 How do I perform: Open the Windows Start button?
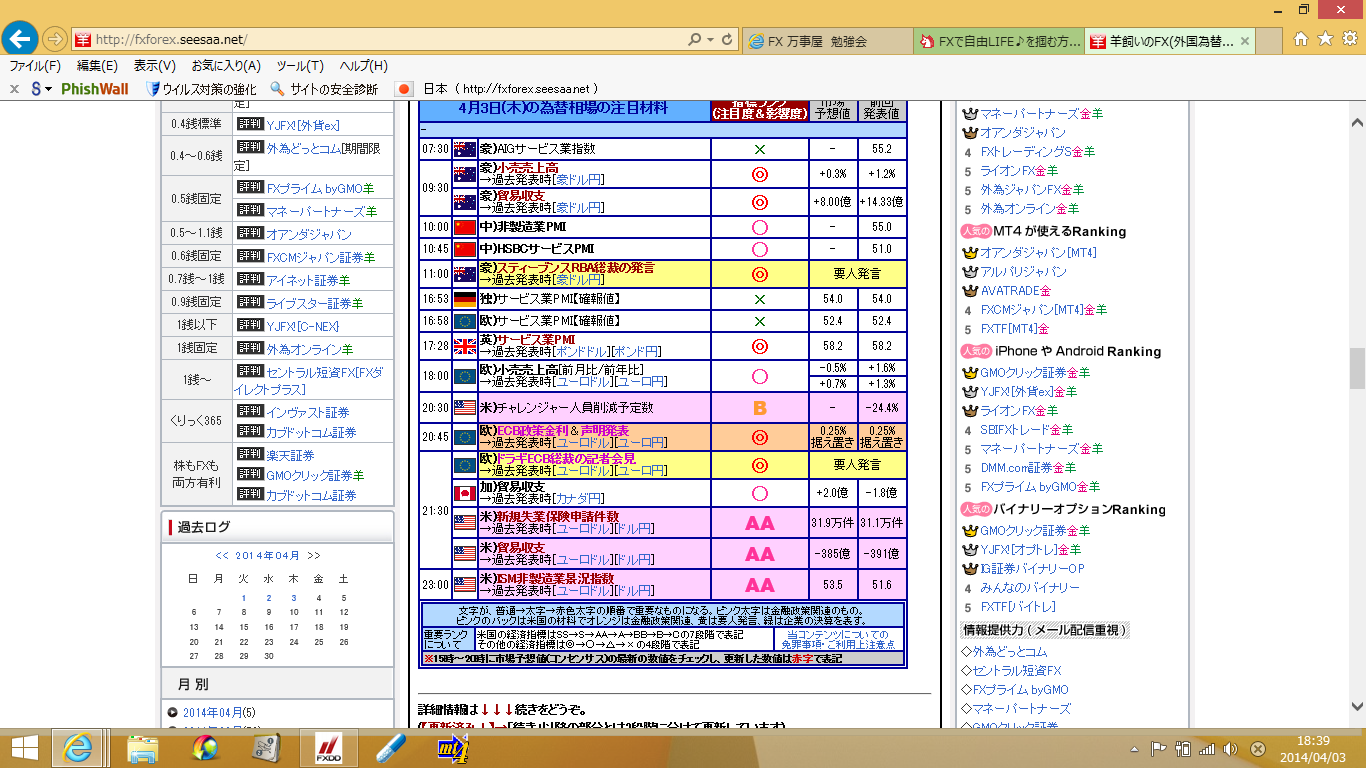(25, 748)
